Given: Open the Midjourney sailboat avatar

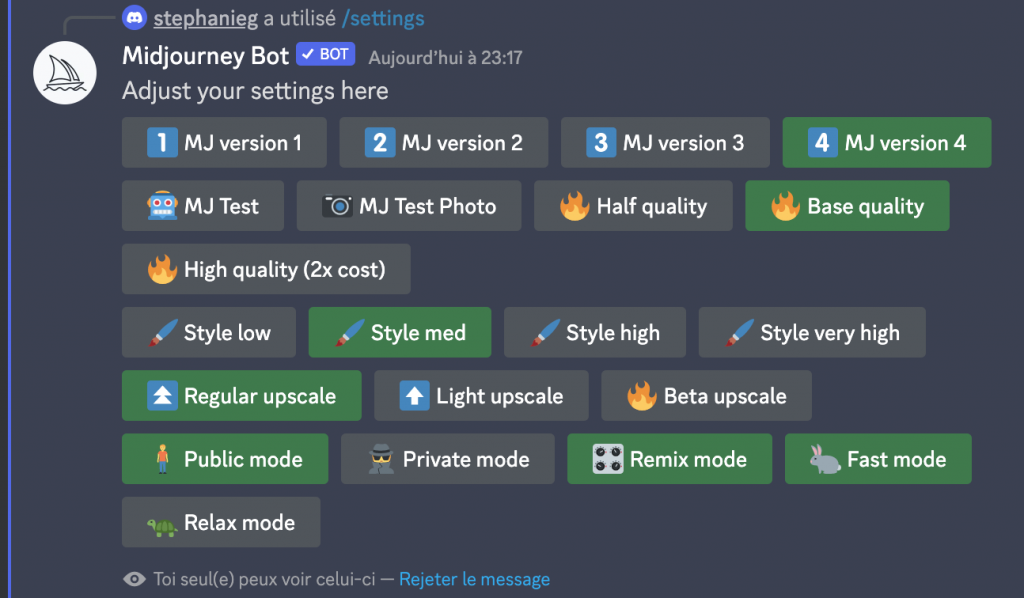Looking at the screenshot, I should (65, 72).
